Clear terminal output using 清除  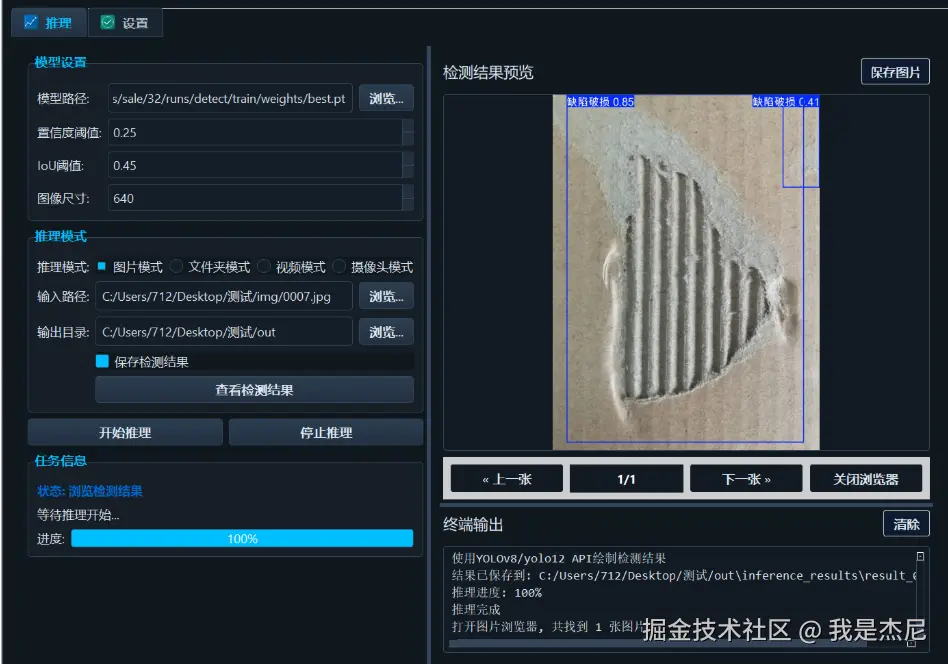pos(906,523)
